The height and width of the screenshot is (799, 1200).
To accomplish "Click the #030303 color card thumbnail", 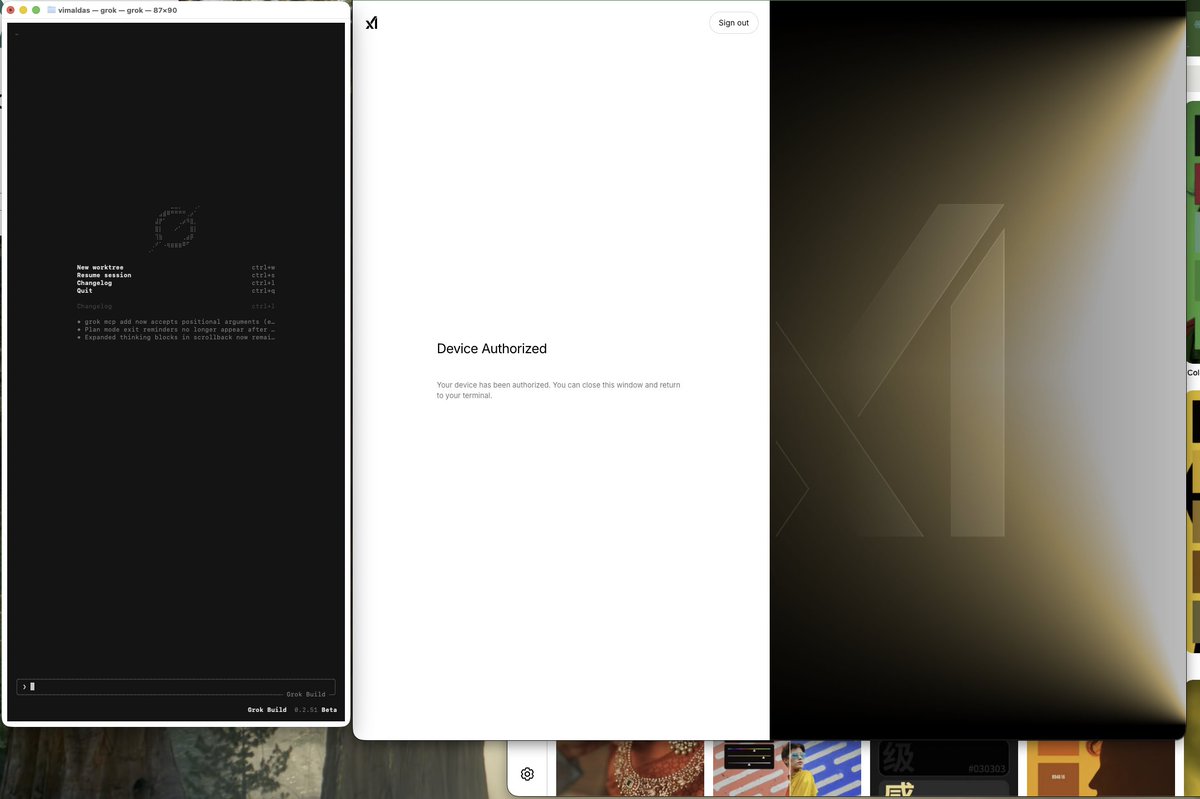I will [x=944, y=768].
